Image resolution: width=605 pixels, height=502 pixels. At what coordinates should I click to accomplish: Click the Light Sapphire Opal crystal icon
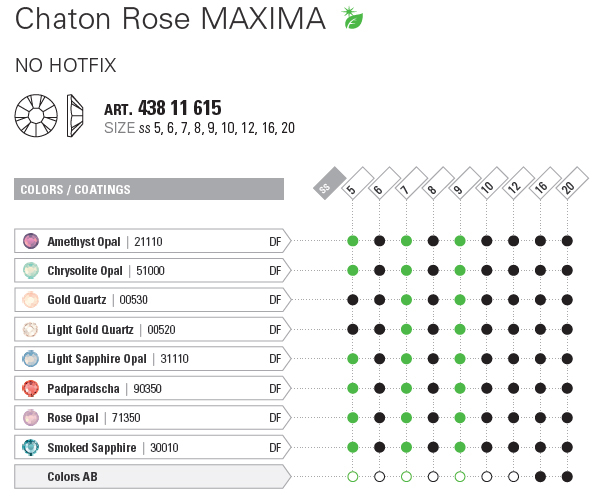pyautogui.click(x=30, y=358)
